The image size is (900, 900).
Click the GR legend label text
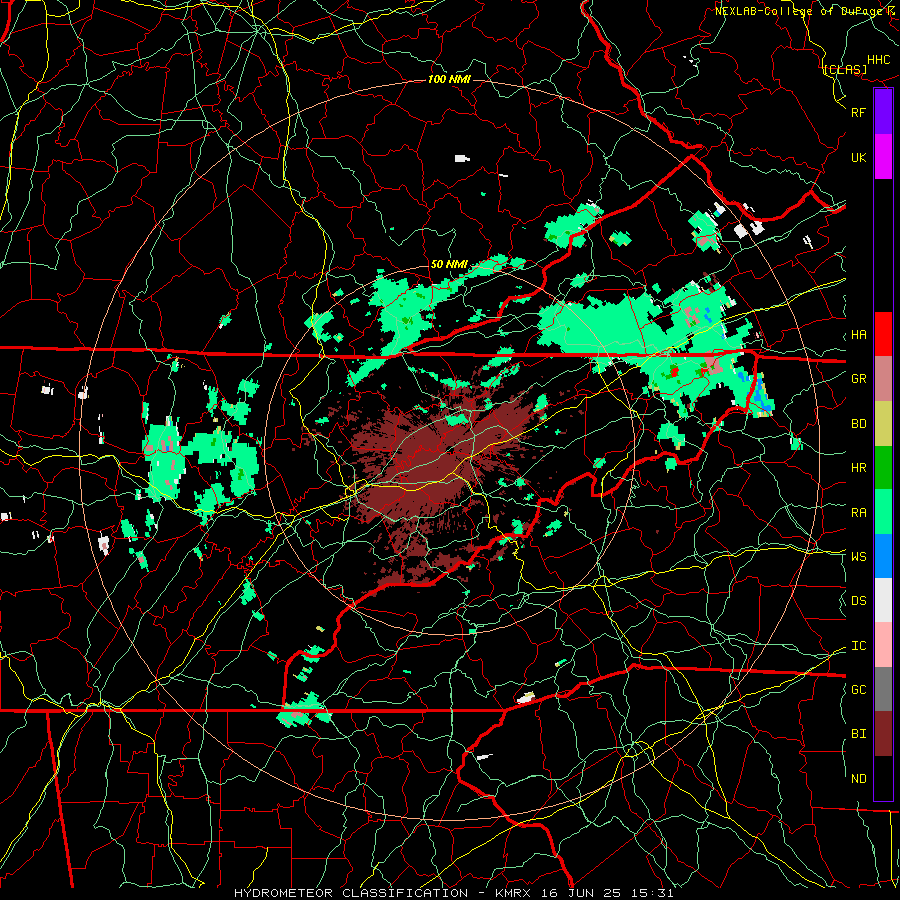(858, 379)
